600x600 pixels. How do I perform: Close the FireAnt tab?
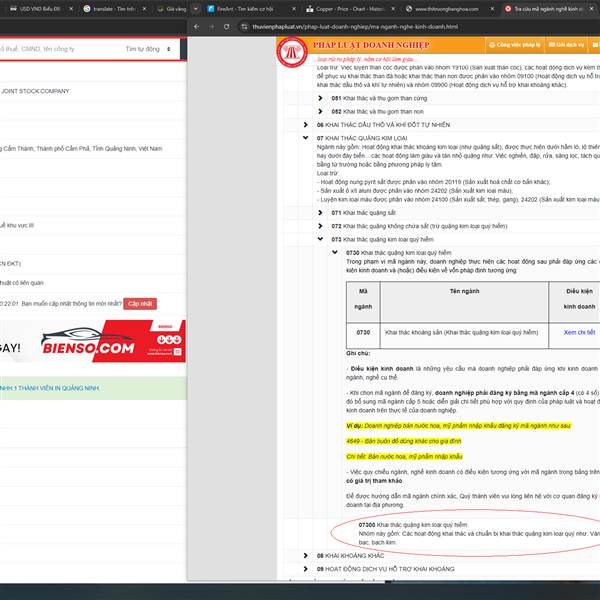293,9
